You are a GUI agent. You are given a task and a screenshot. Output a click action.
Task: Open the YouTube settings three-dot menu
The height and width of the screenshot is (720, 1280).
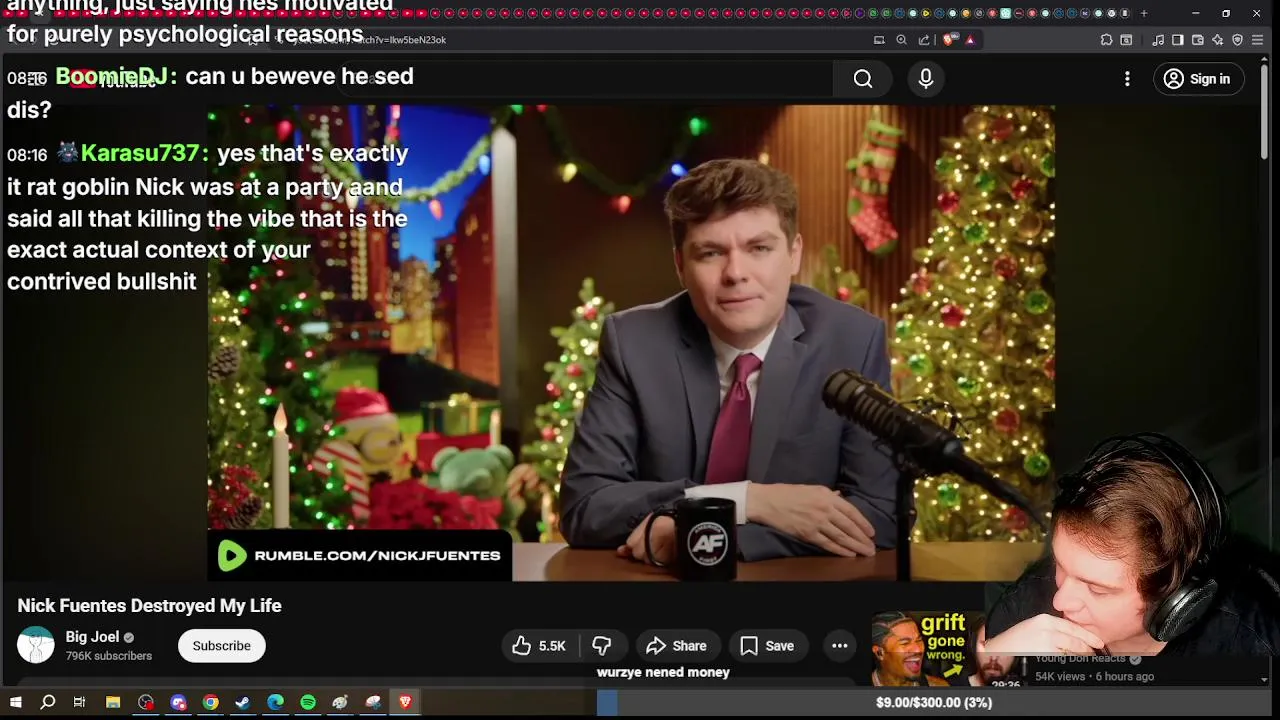1127,79
